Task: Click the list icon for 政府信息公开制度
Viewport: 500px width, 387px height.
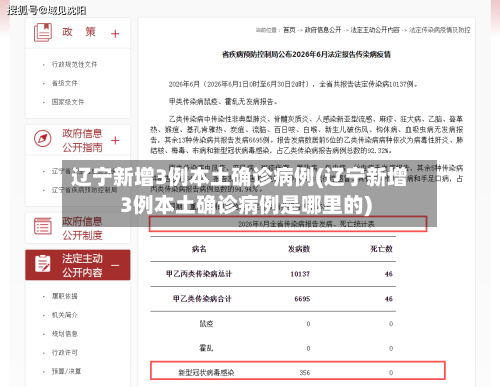Action: click(43, 226)
